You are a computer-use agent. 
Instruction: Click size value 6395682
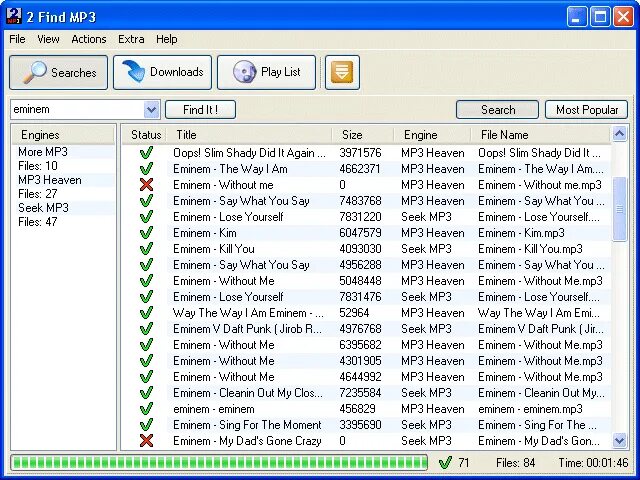(360, 345)
